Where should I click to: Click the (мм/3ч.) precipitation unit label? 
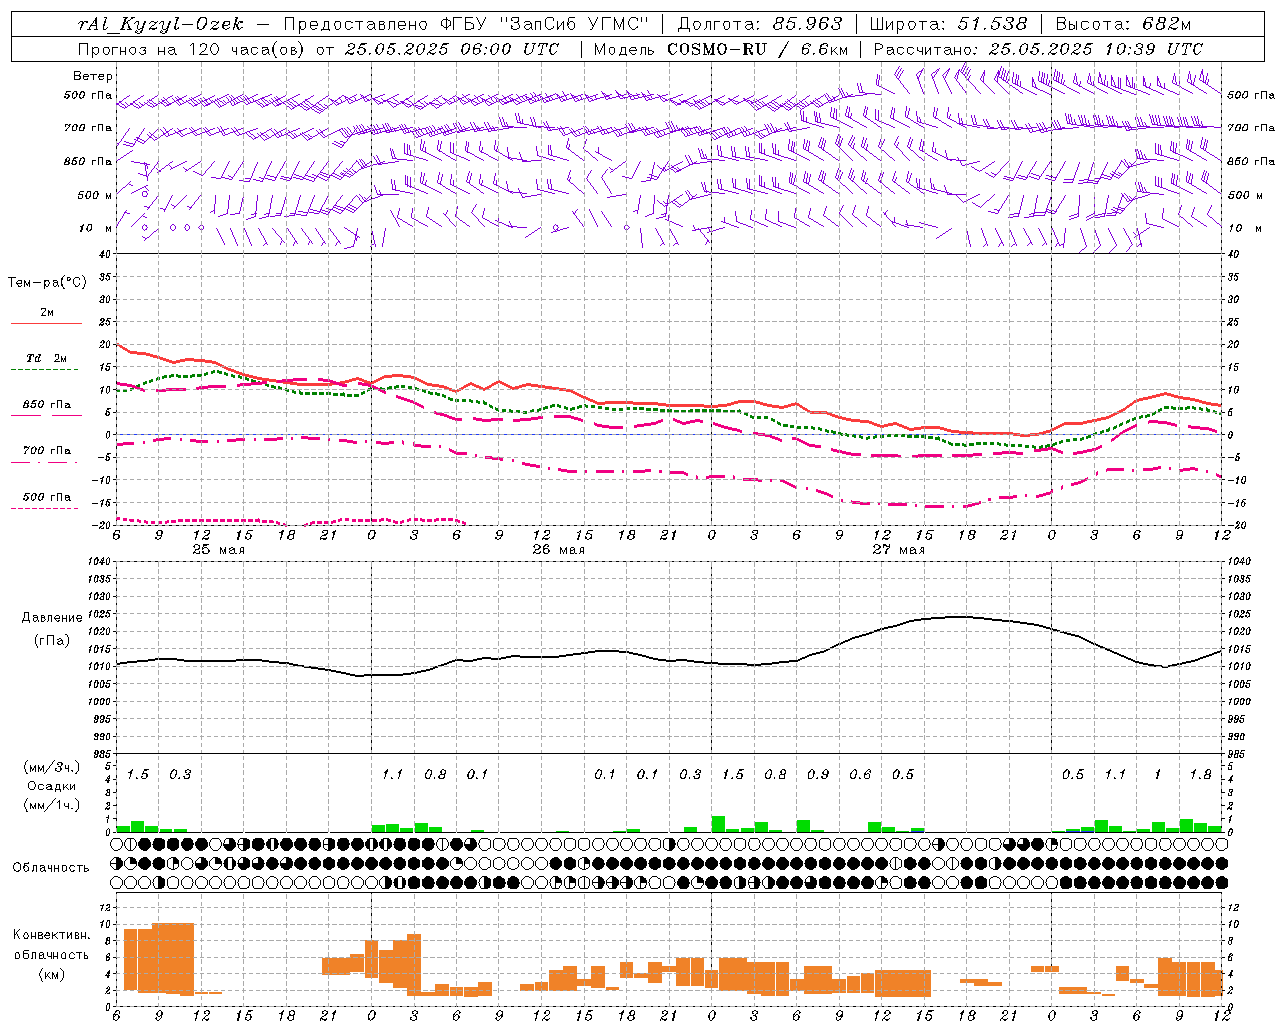point(52,767)
